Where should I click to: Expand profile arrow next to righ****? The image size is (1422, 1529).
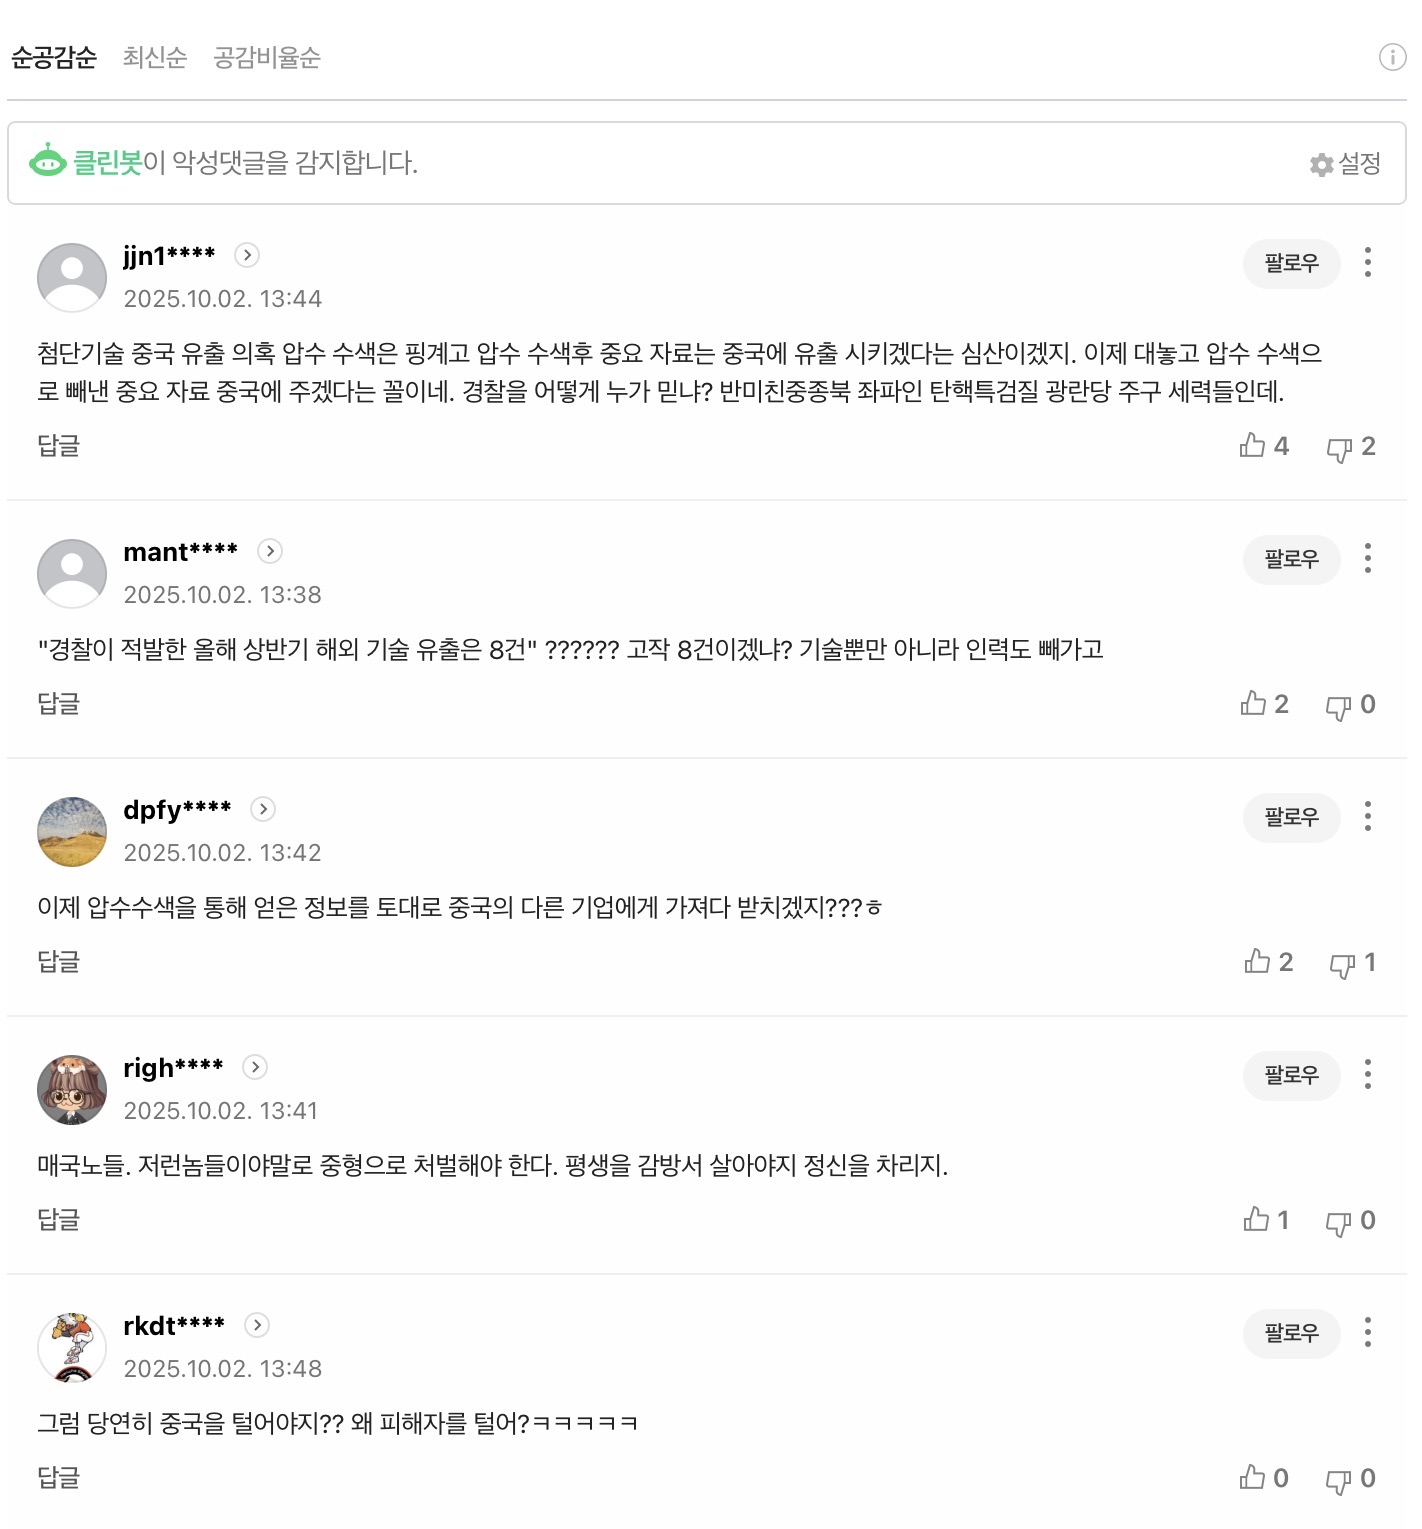click(255, 1067)
